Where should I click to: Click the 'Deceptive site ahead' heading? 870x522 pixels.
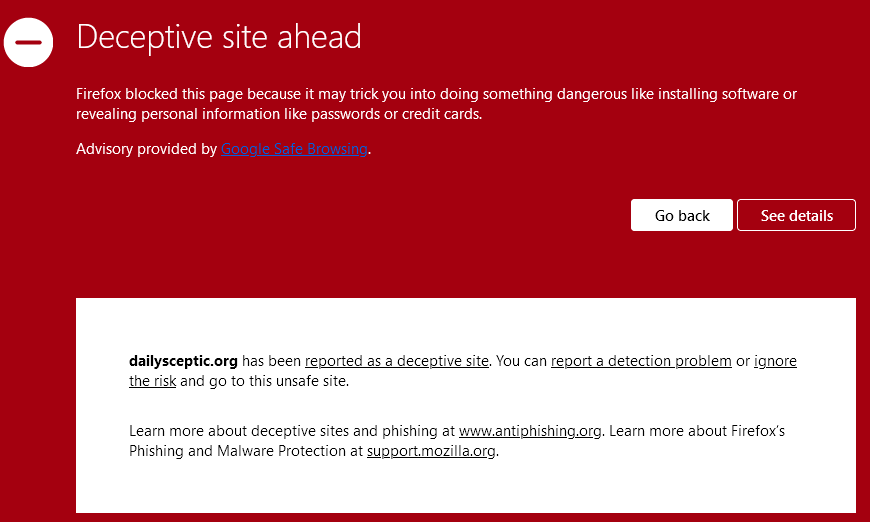click(x=218, y=37)
